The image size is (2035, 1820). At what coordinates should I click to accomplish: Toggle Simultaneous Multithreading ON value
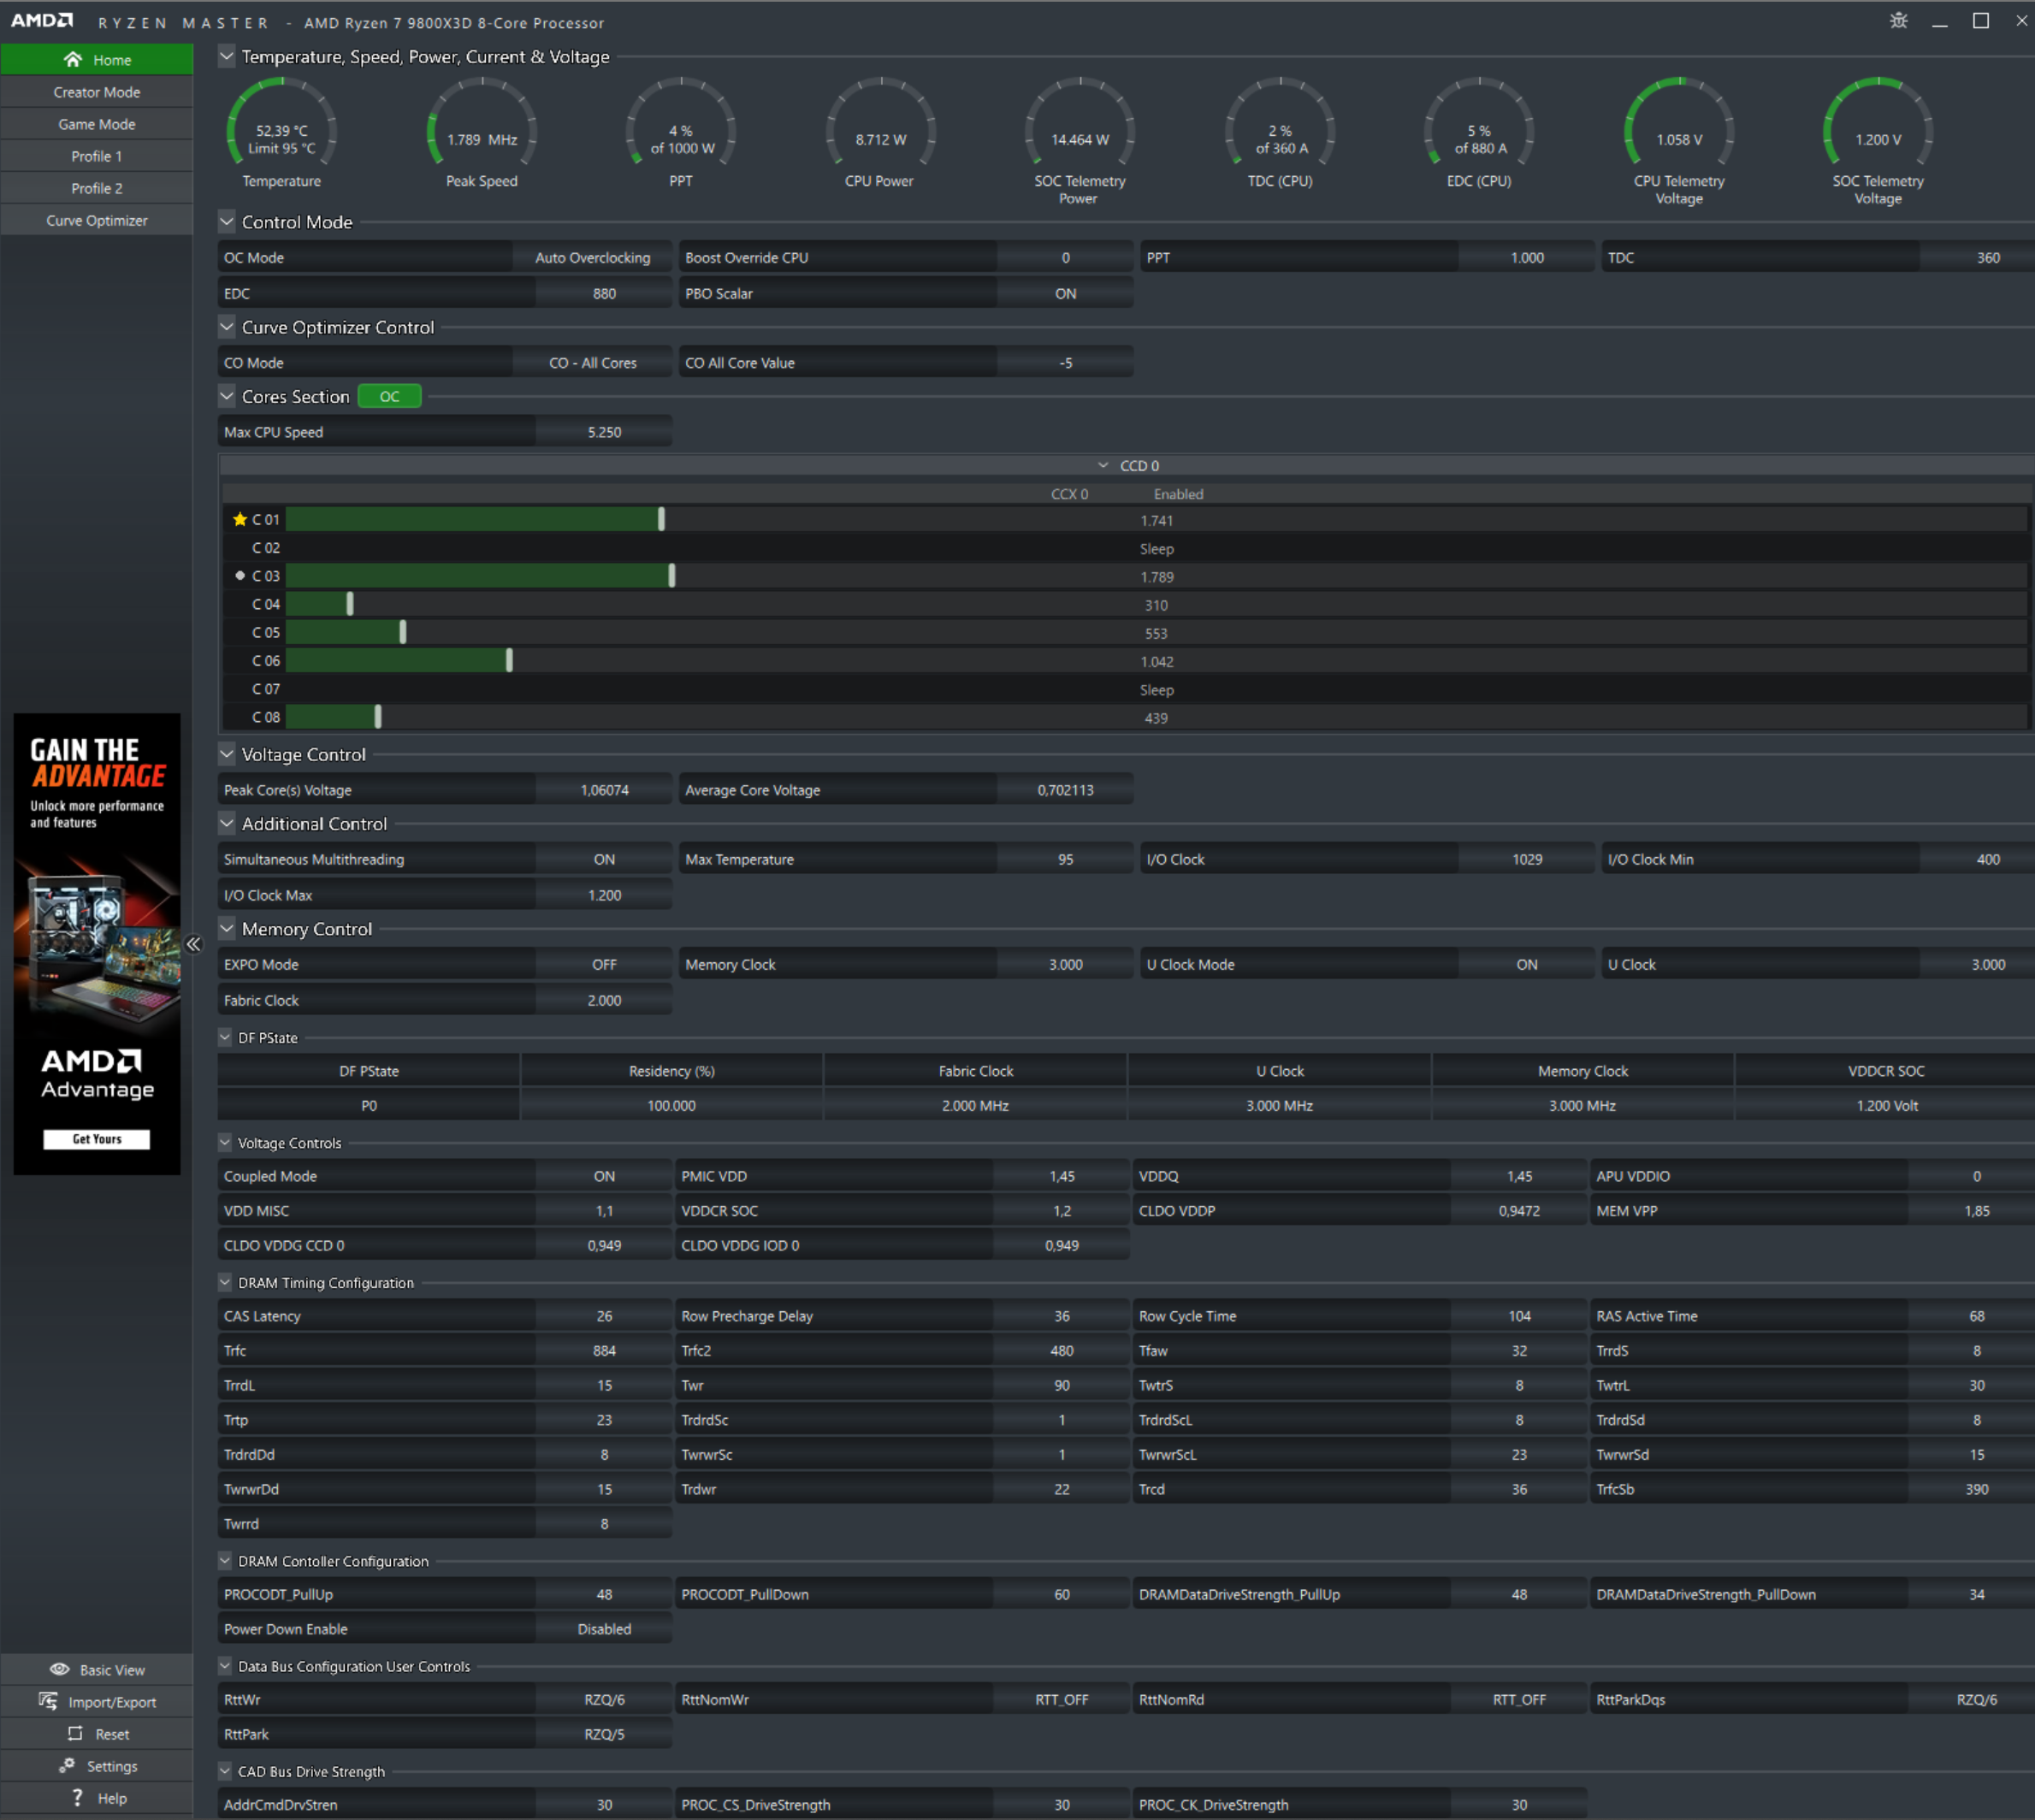[604, 860]
